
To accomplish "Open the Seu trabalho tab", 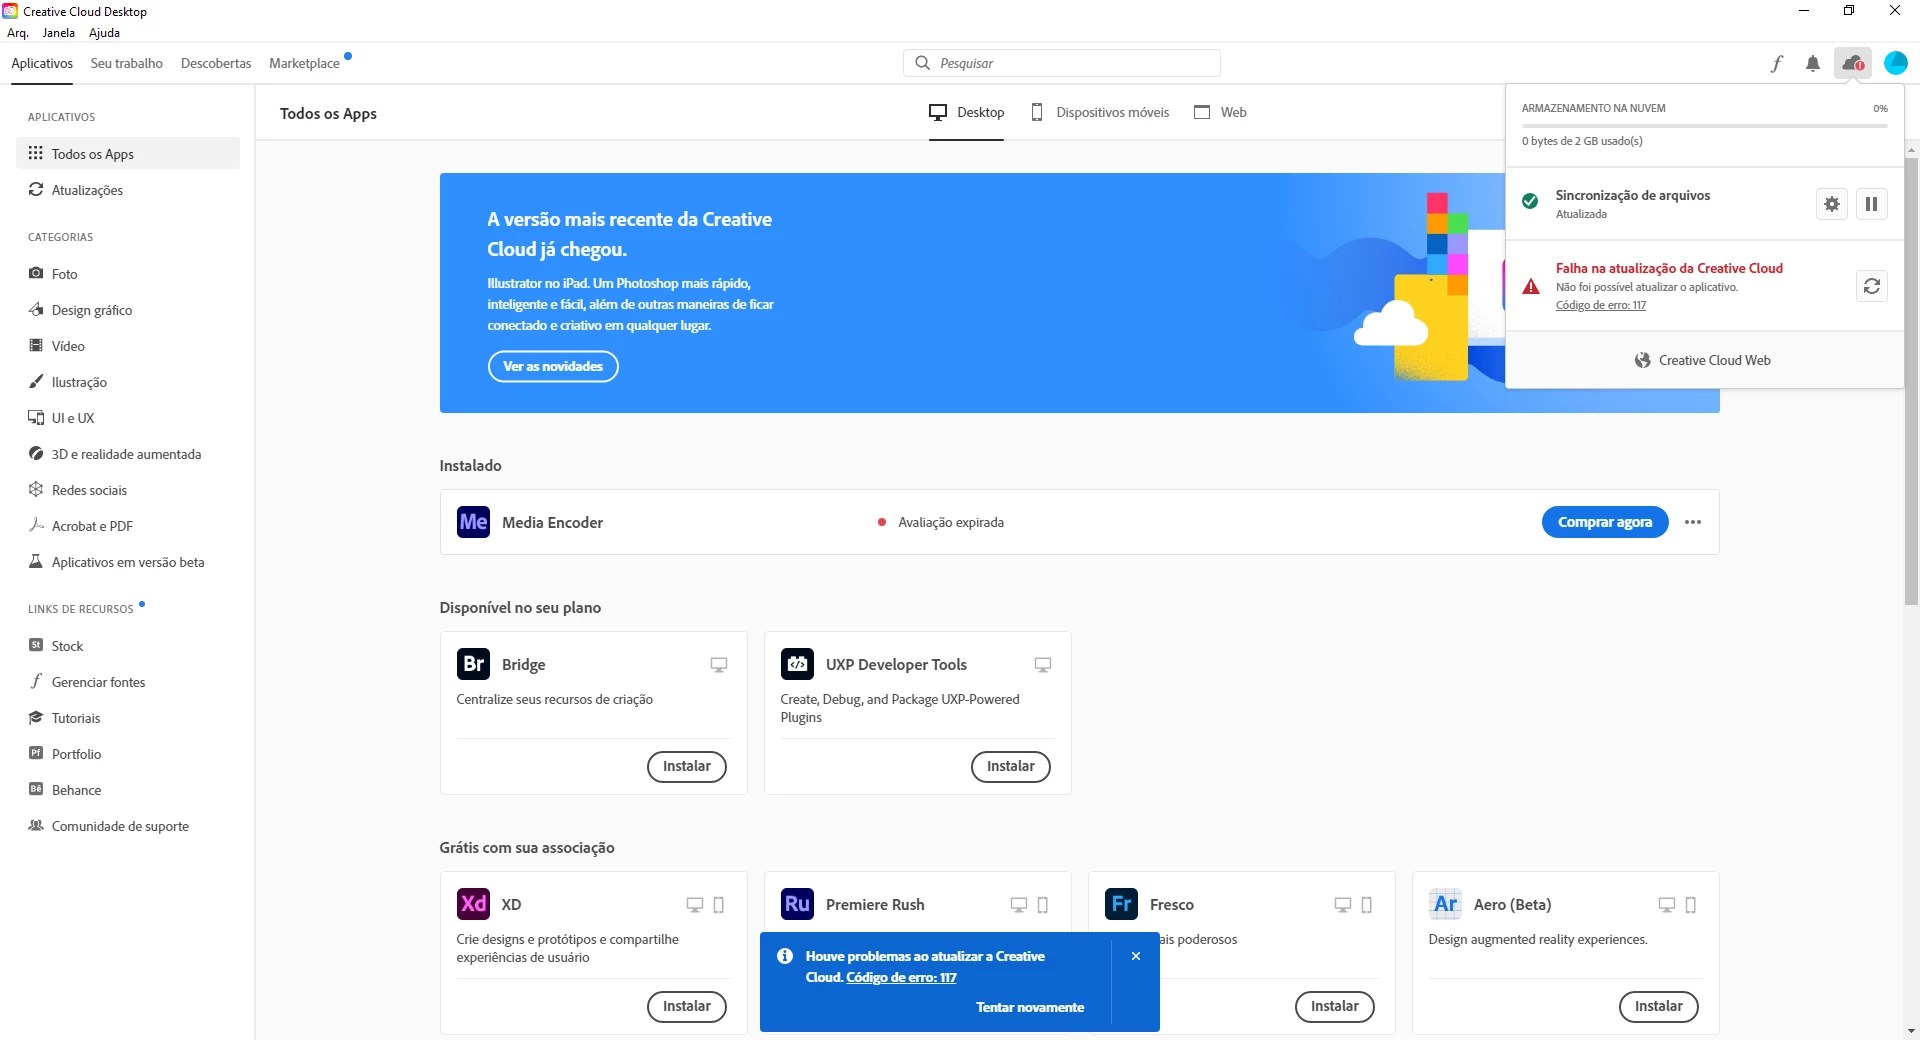I will point(126,63).
